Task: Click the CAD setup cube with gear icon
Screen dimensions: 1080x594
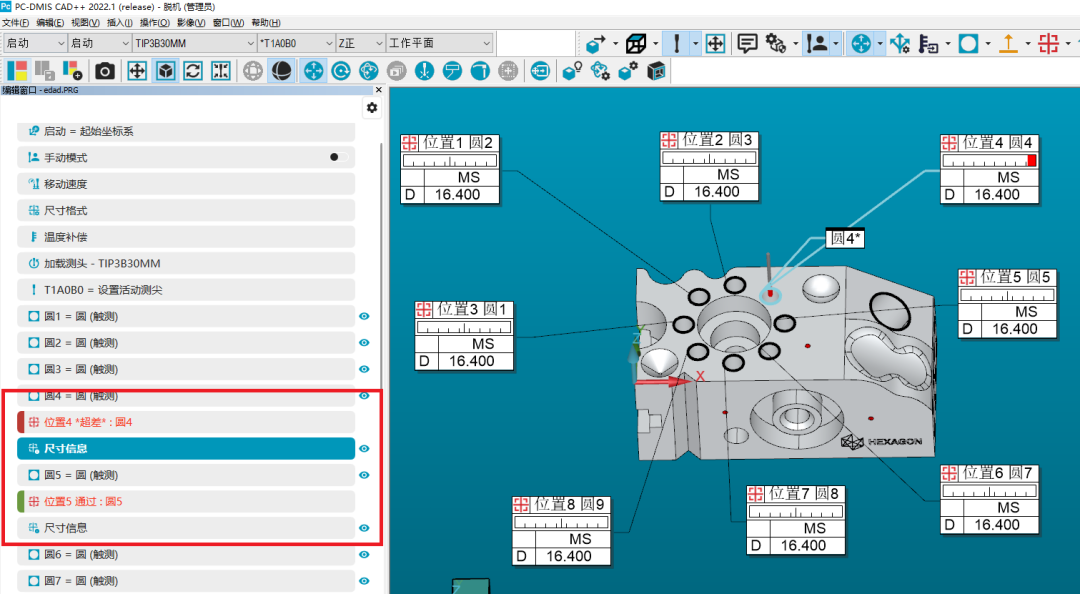Action: pos(628,70)
